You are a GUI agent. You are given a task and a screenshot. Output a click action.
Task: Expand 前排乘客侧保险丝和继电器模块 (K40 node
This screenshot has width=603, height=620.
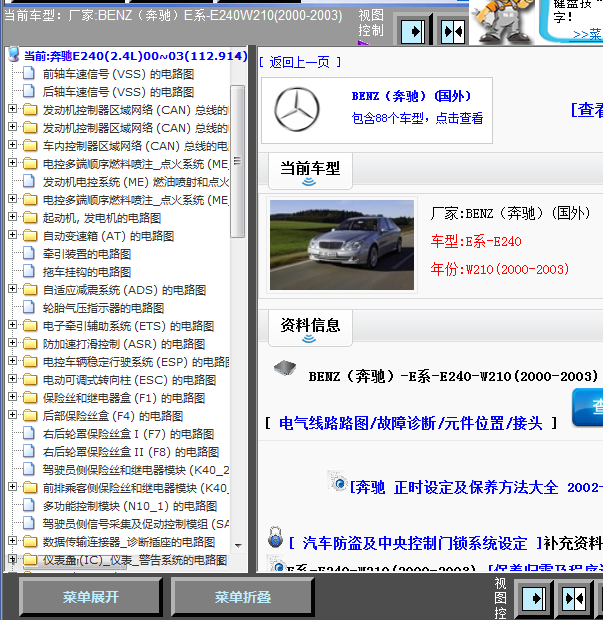pos(12,486)
